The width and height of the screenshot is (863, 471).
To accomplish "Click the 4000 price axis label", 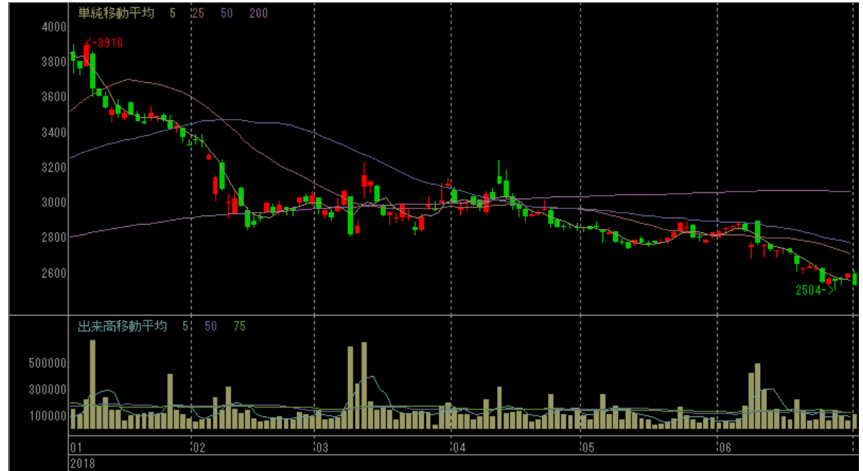I will 54,27.
